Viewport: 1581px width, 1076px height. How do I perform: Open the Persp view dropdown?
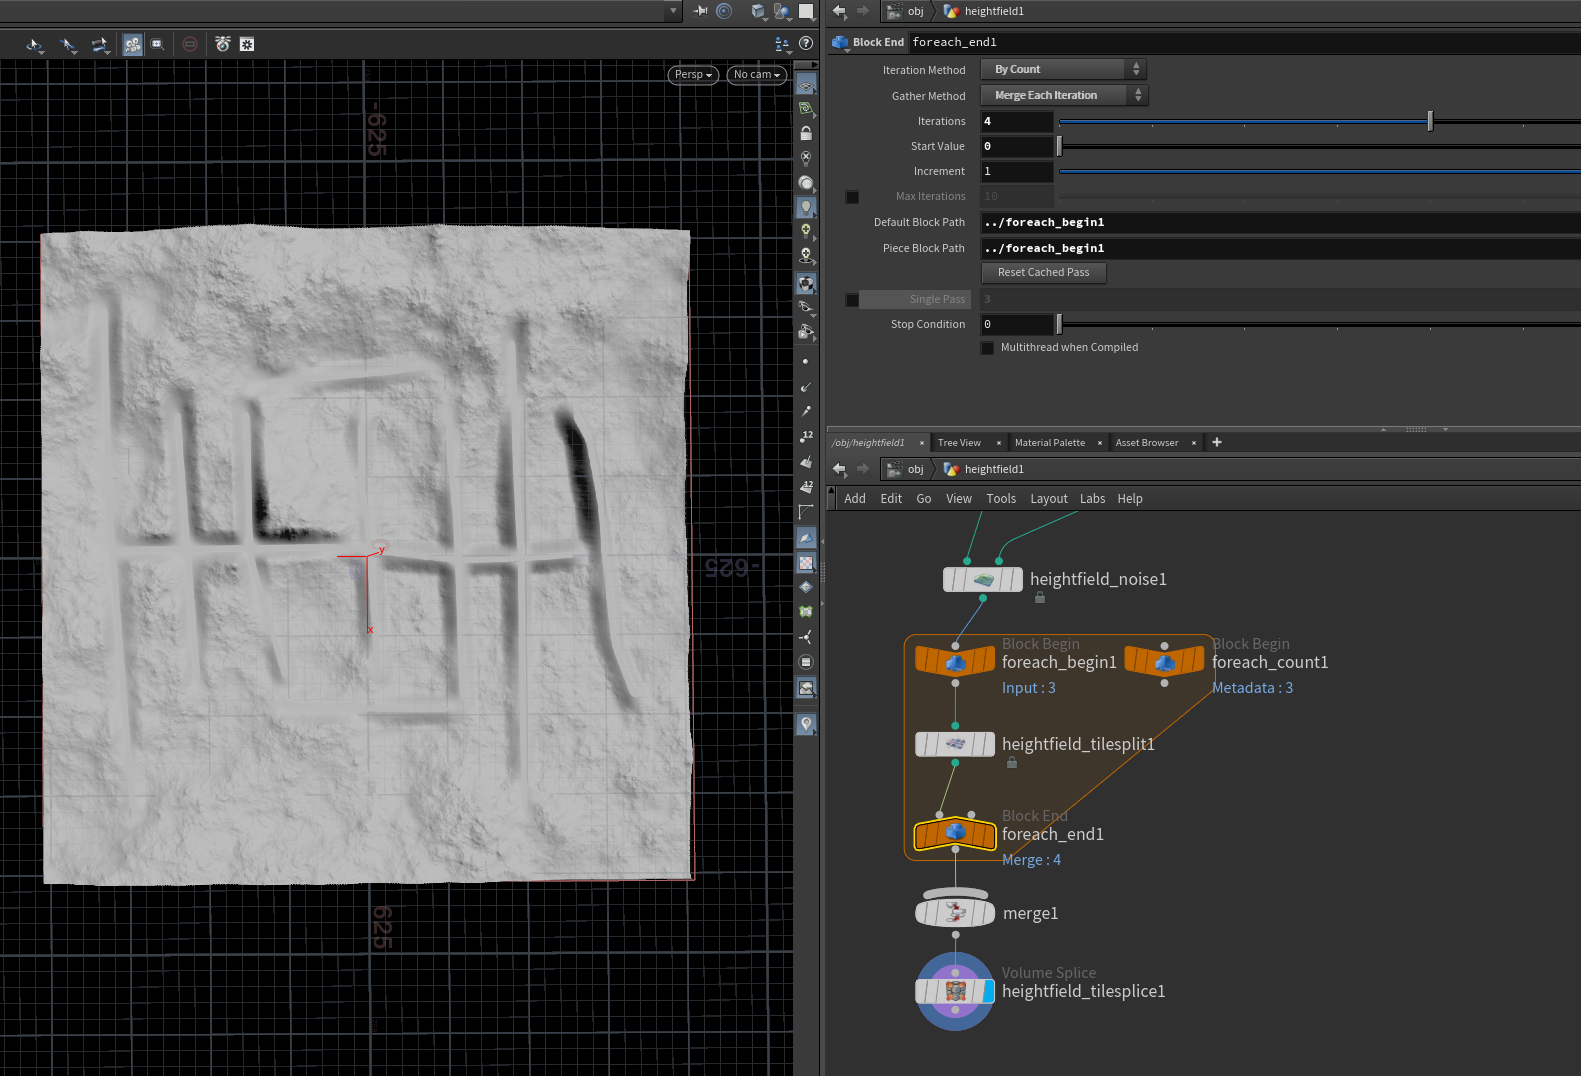pyautogui.click(x=693, y=75)
